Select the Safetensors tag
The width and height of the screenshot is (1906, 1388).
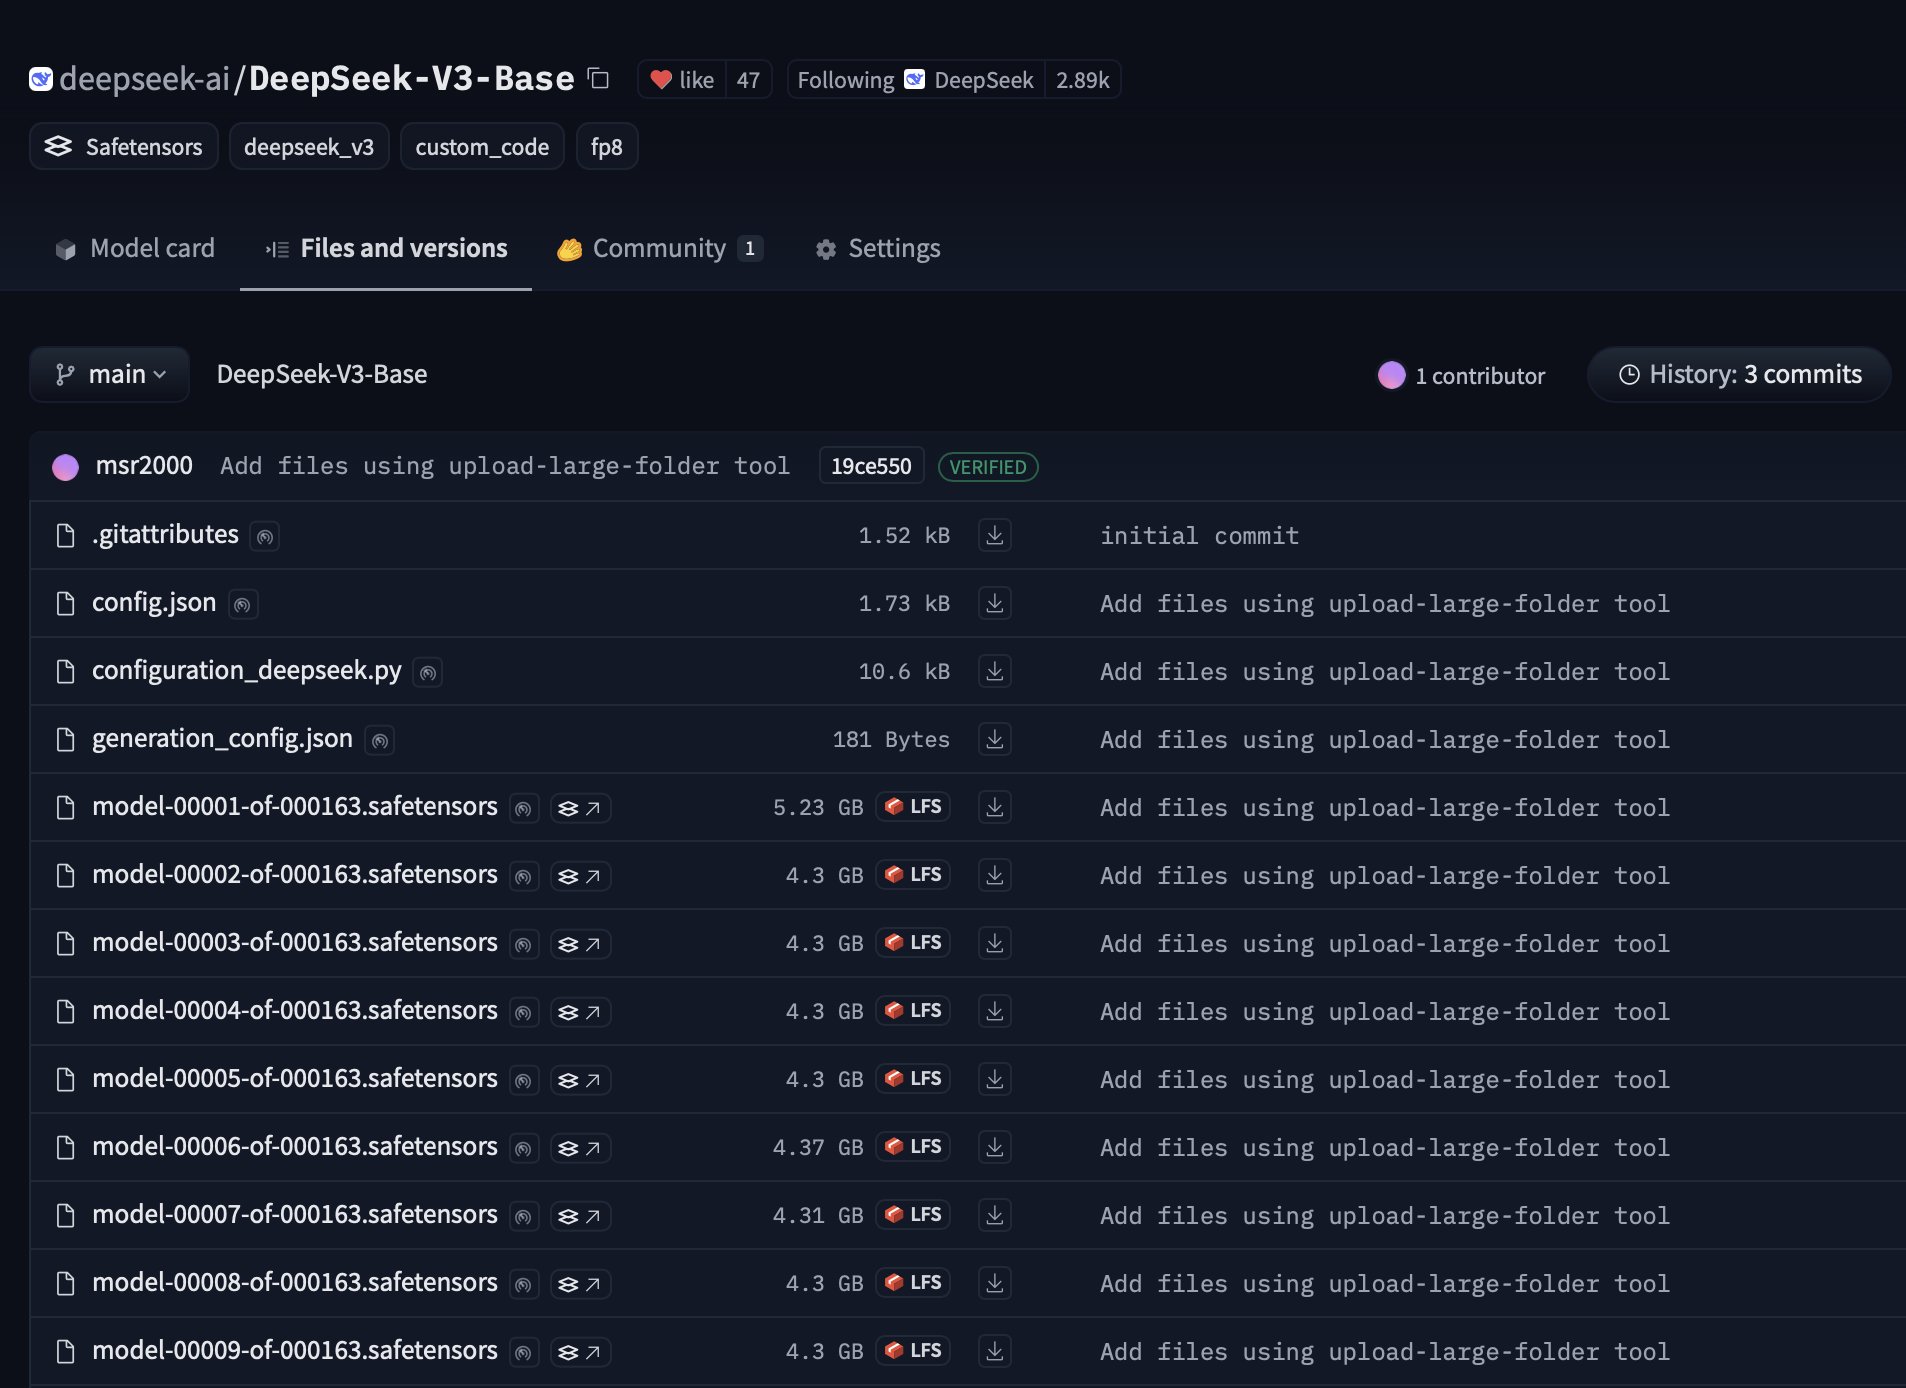(124, 147)
